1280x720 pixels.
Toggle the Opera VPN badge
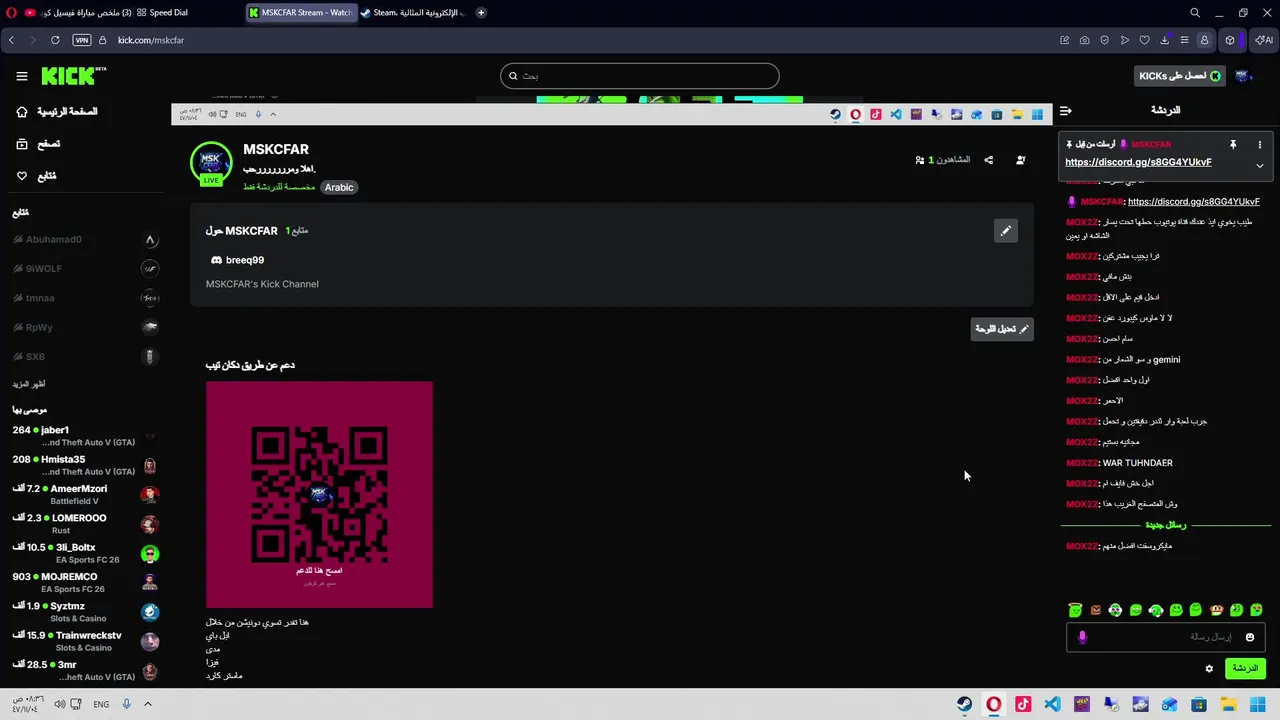point(82,40)
